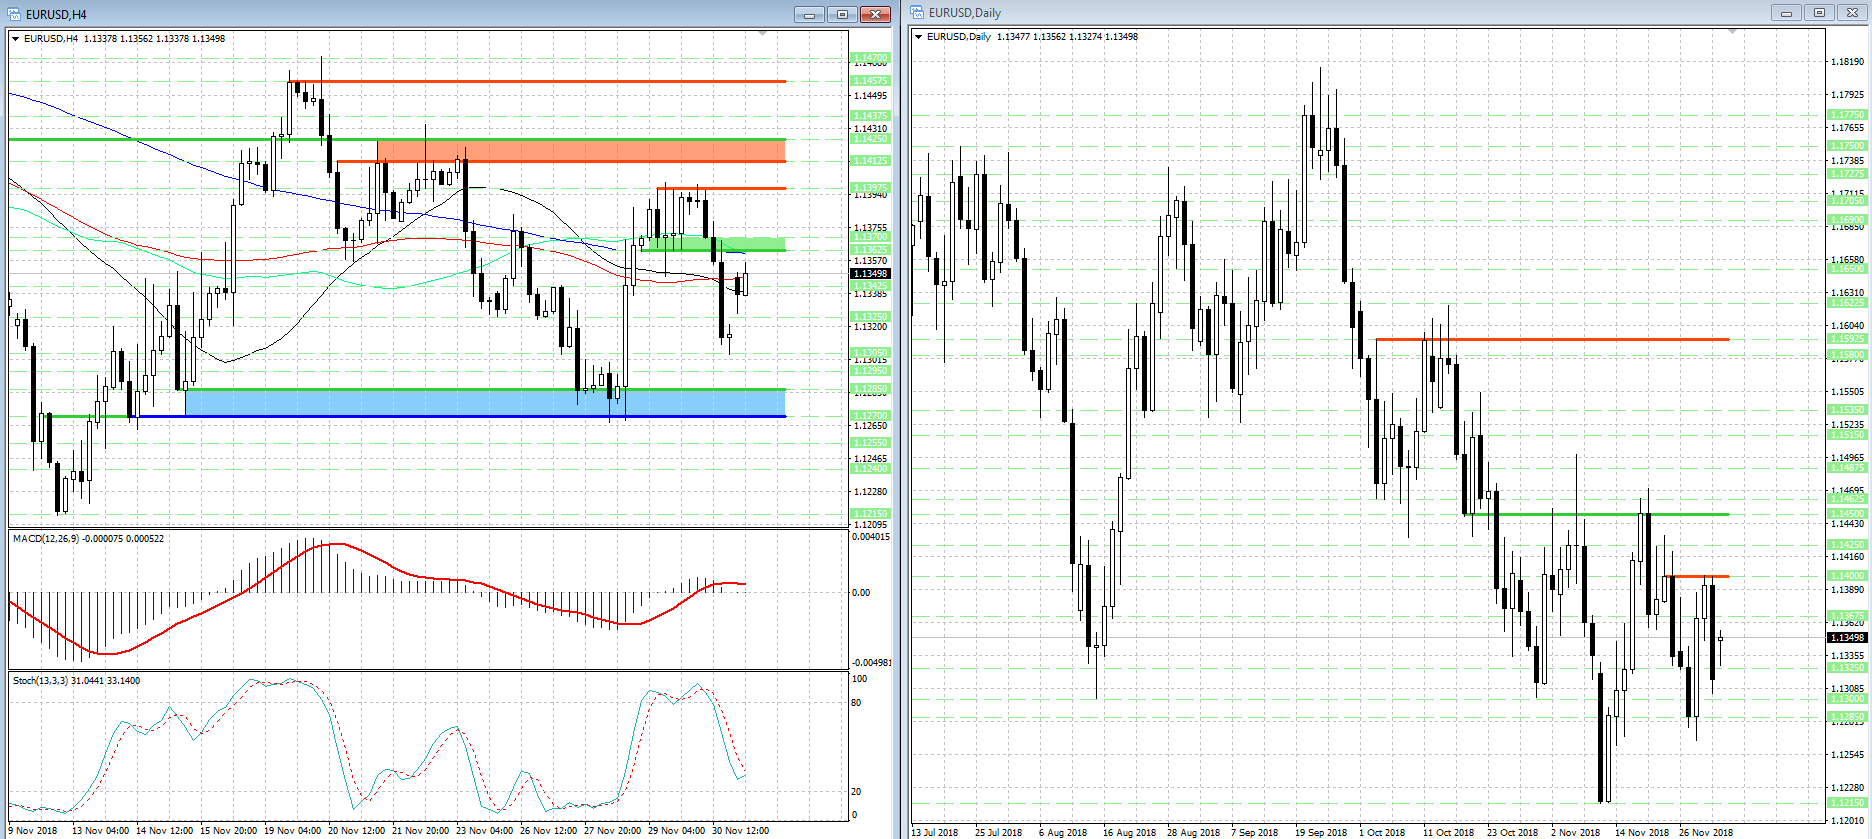The height and width of the screenshot is (839, 1872).
Task: Click the EURUSD,Daily window title icon
Action: tap(917, 13)
